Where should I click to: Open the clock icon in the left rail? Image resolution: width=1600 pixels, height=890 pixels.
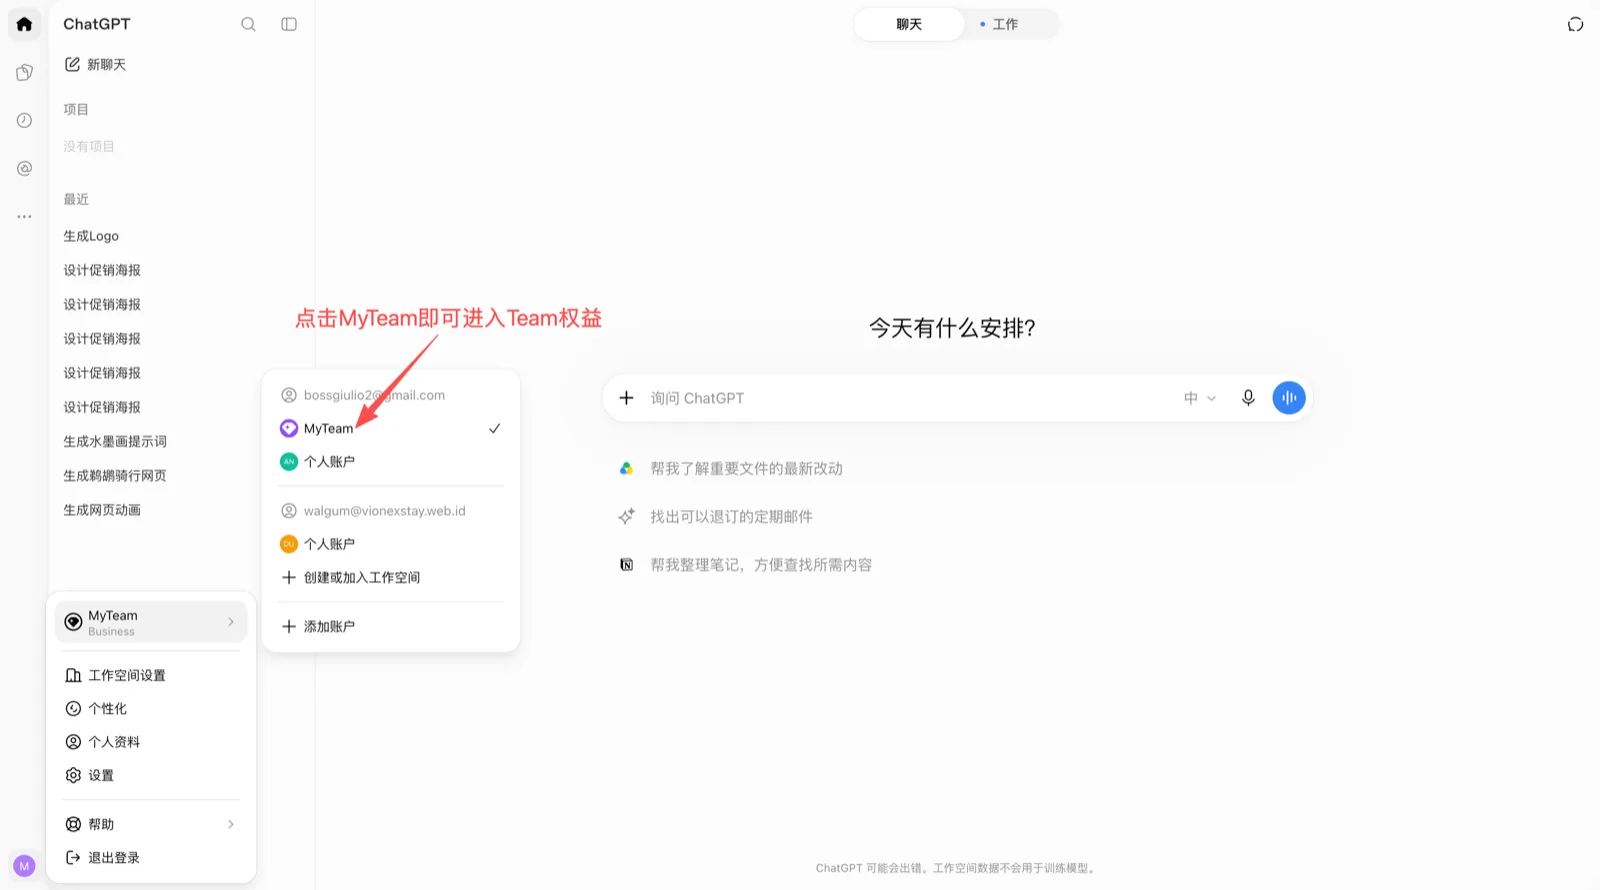(24, 120)
